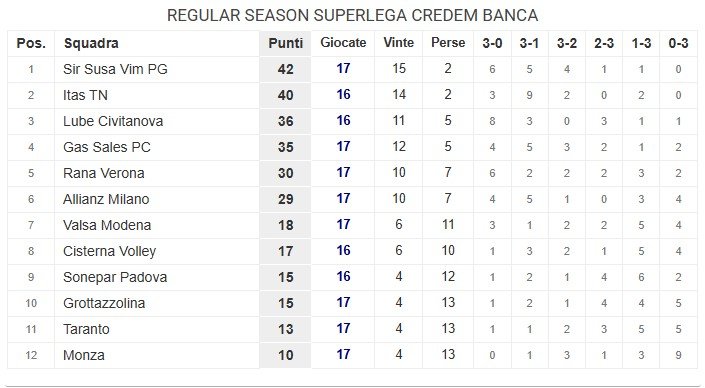
Task: Select the Squadra column header
Action: 91,43
